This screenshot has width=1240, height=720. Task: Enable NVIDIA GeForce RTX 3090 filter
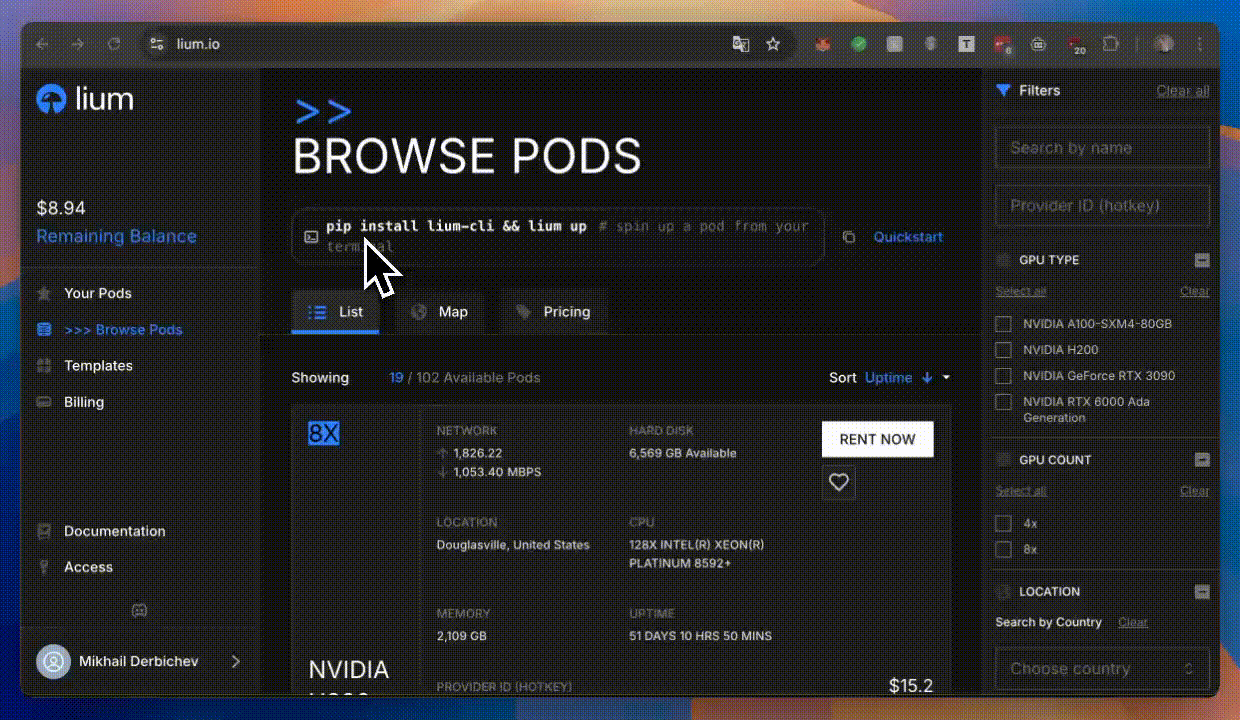(x=1004, y=376)
